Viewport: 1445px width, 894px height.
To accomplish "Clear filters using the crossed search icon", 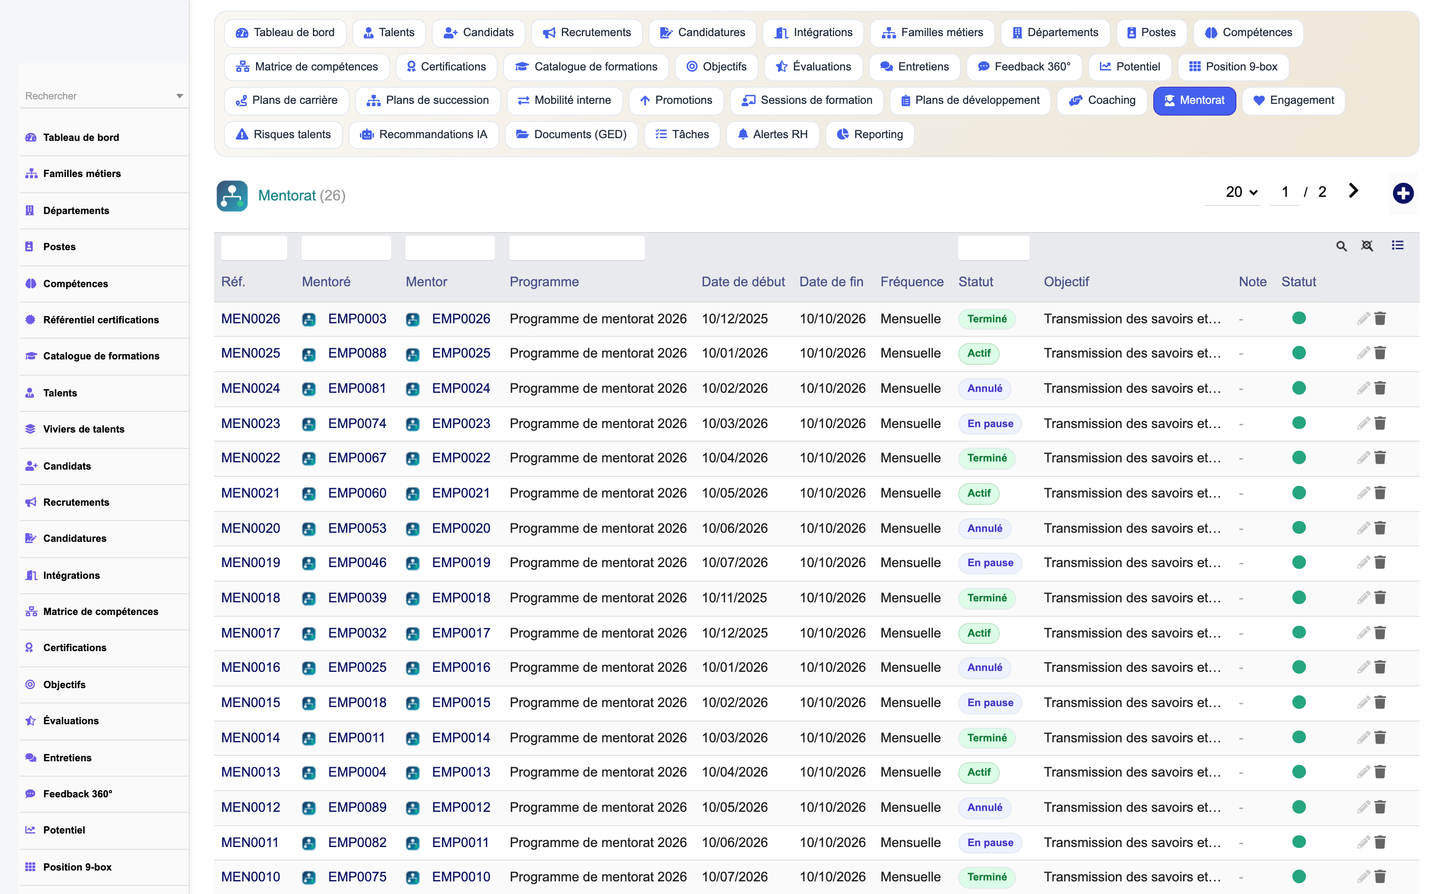I will pos(1367,246).
